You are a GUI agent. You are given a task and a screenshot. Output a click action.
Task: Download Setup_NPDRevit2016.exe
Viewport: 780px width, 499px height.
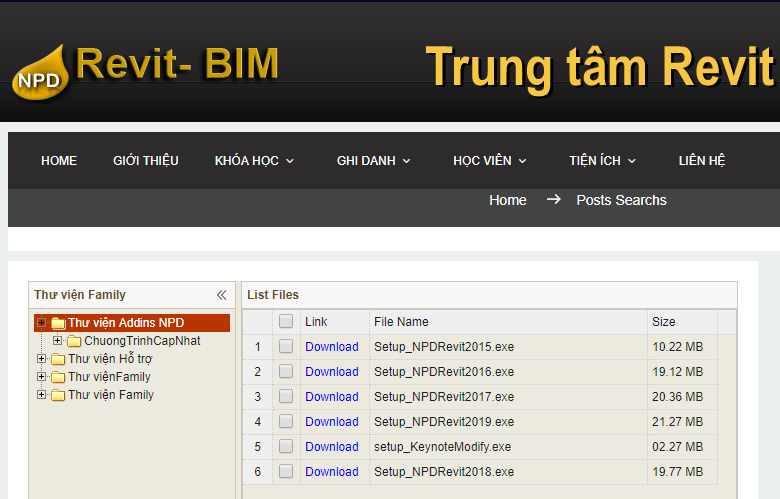pos(332,372)
